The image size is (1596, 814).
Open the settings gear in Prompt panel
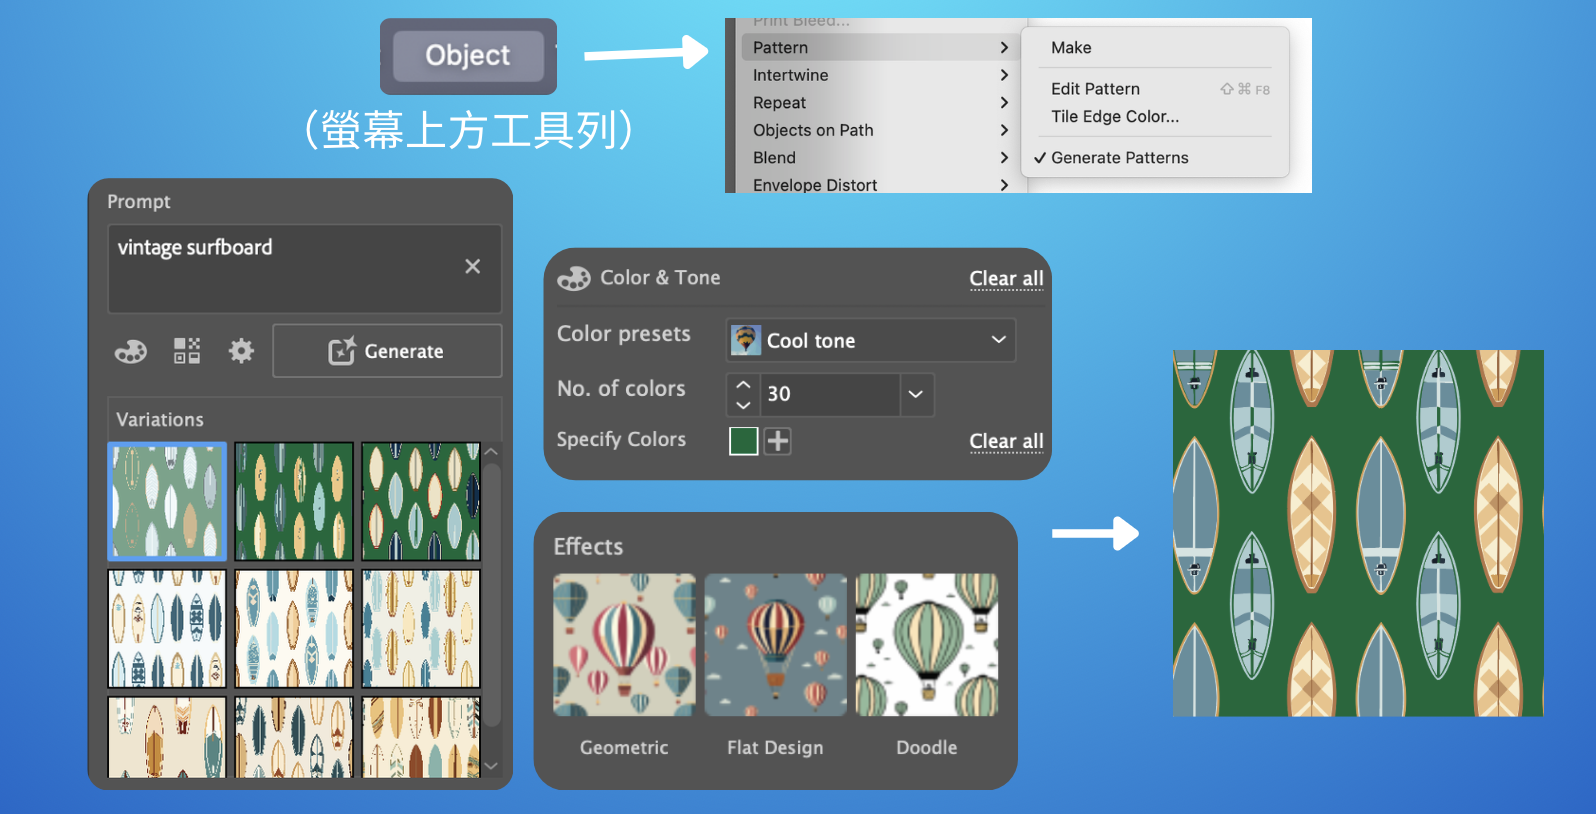coord(241,351)
